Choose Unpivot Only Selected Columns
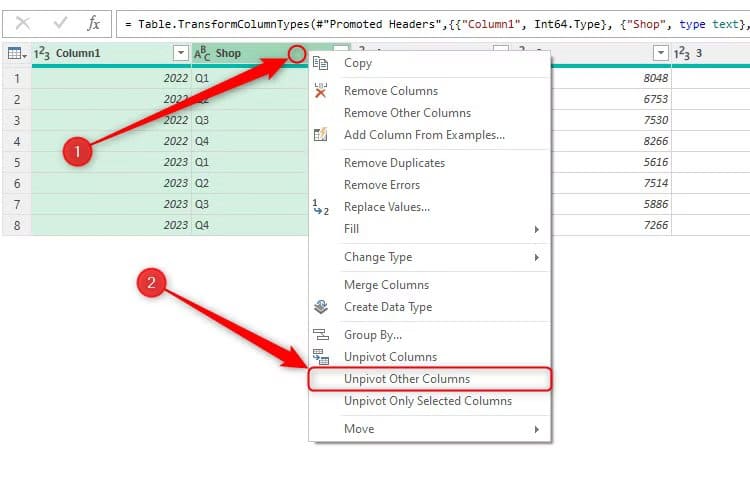750x491 pixels. (x=430, y=401)
